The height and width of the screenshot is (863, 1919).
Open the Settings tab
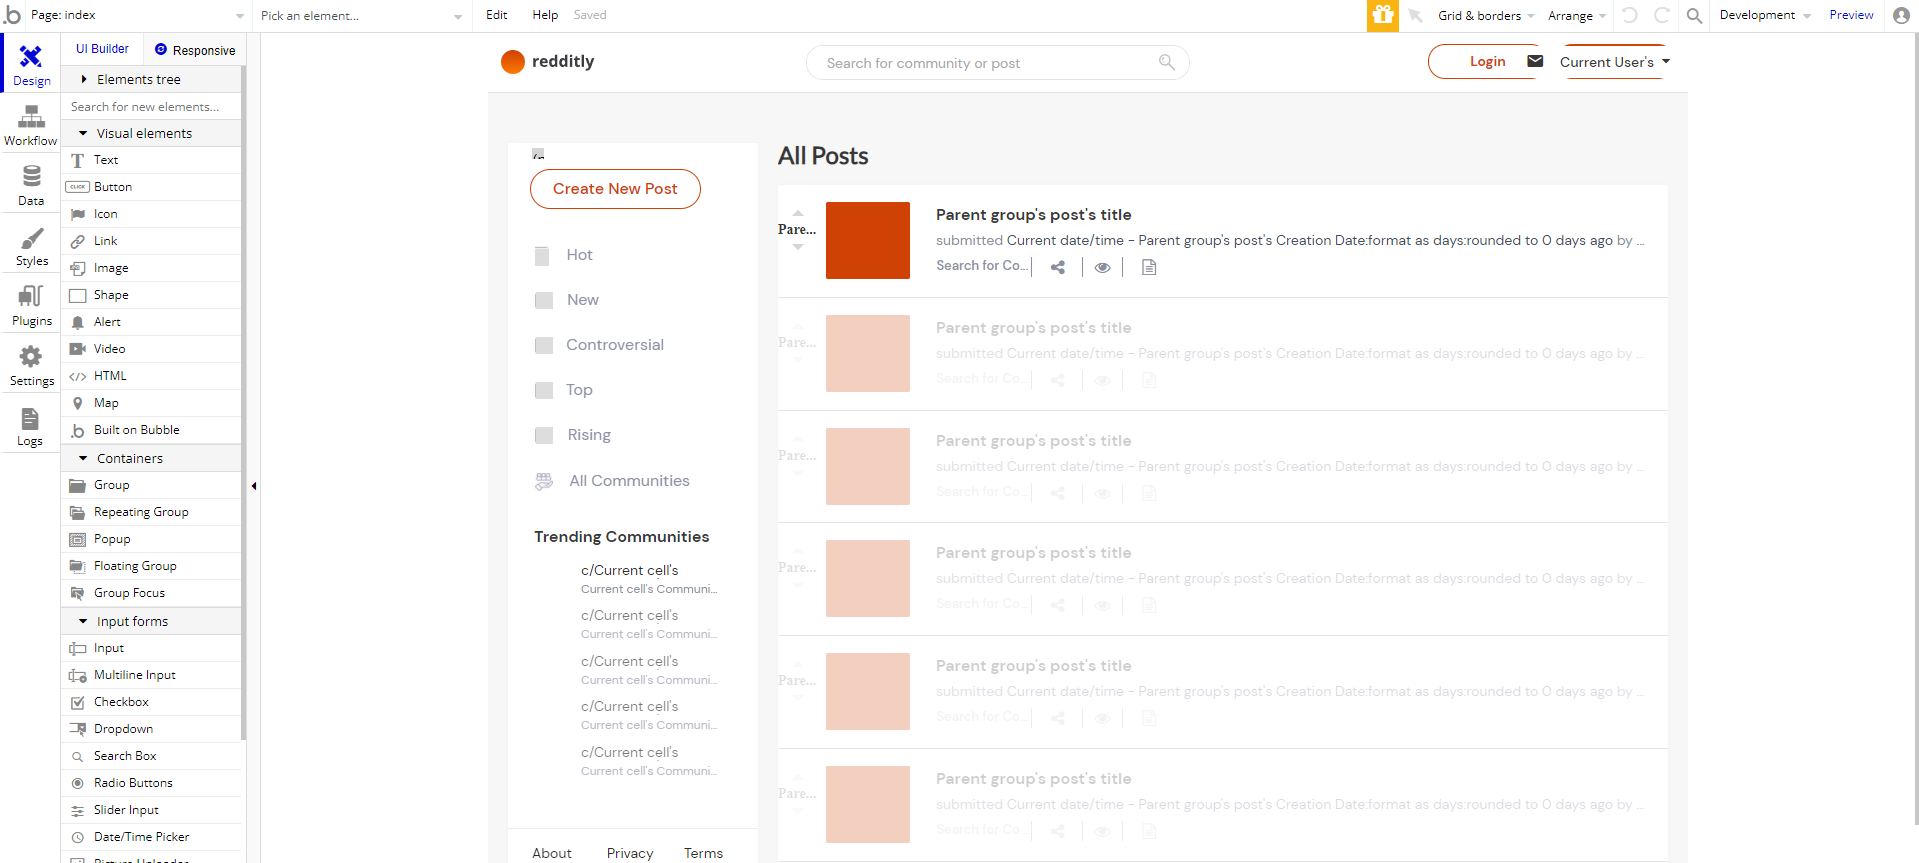coord(31,366)
